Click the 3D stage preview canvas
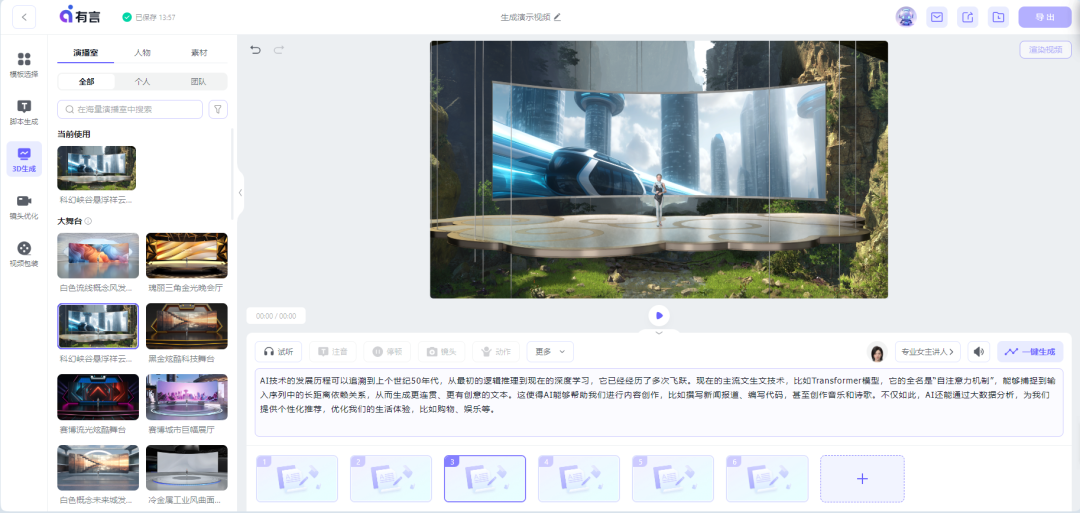 coord(659,169)
